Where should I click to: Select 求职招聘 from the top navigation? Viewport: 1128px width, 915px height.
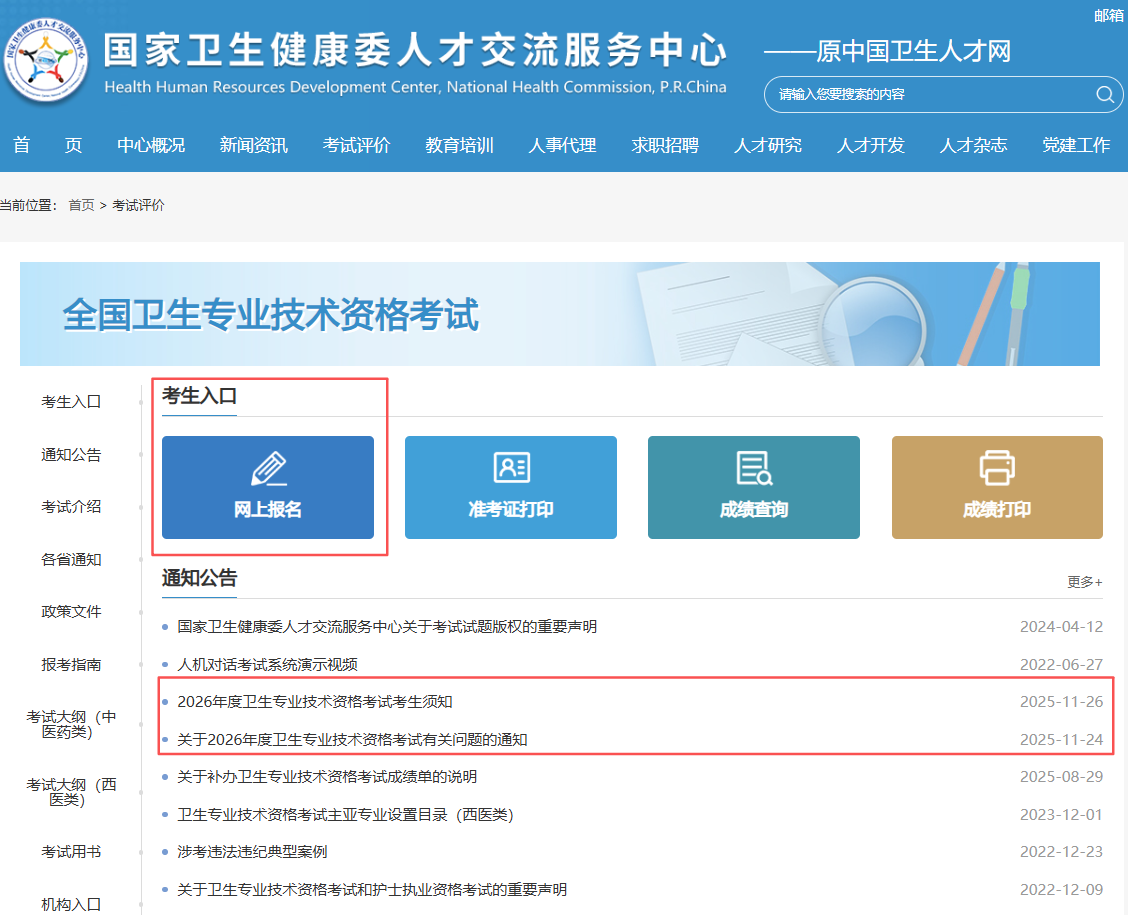coord(665,145)
